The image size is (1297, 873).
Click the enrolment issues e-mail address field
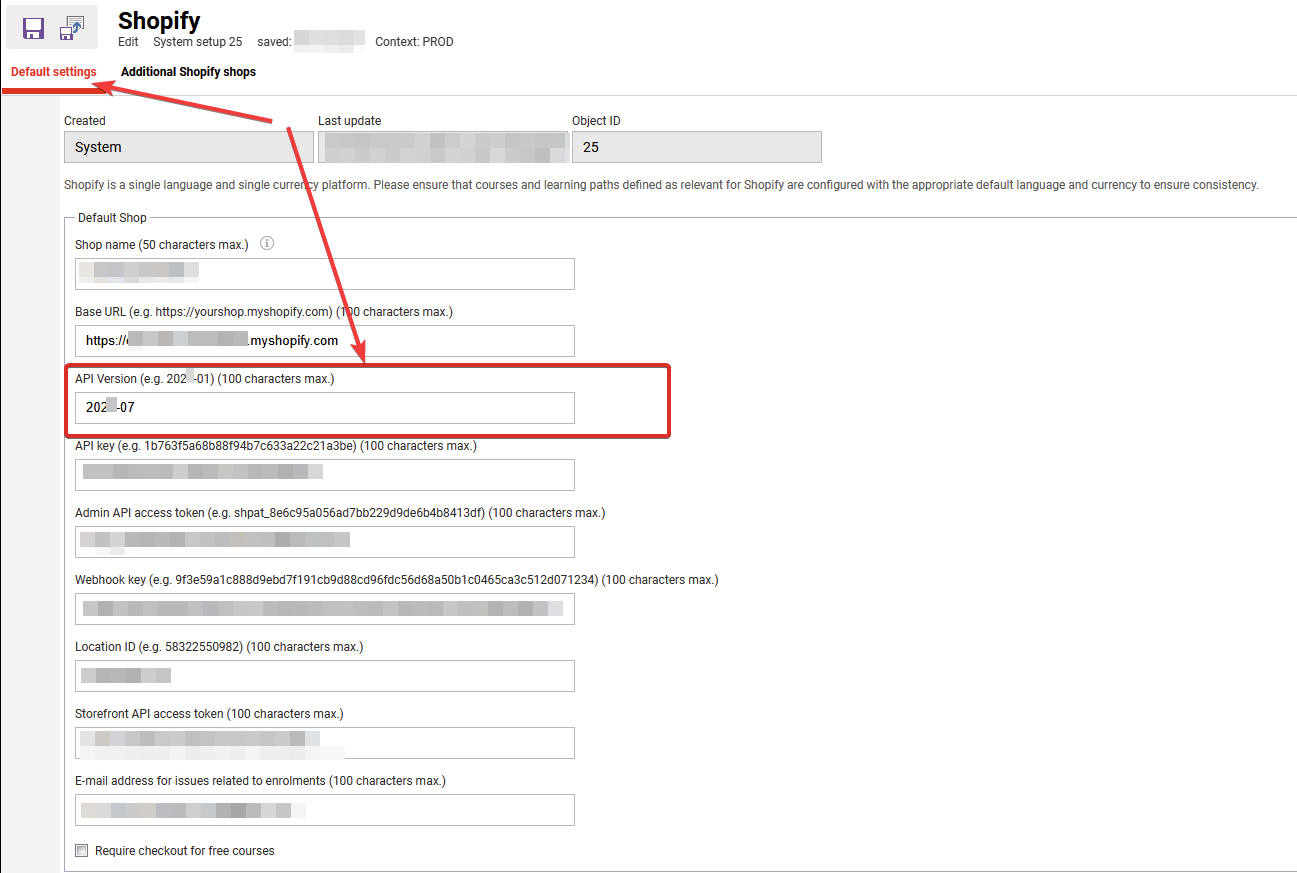[x=324, y=809]
